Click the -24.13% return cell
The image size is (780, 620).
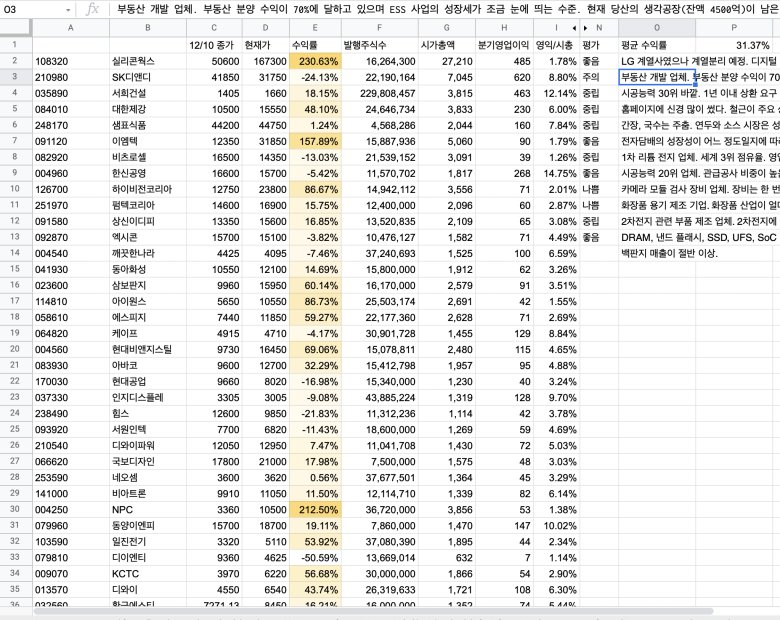(x=315, y=77)
